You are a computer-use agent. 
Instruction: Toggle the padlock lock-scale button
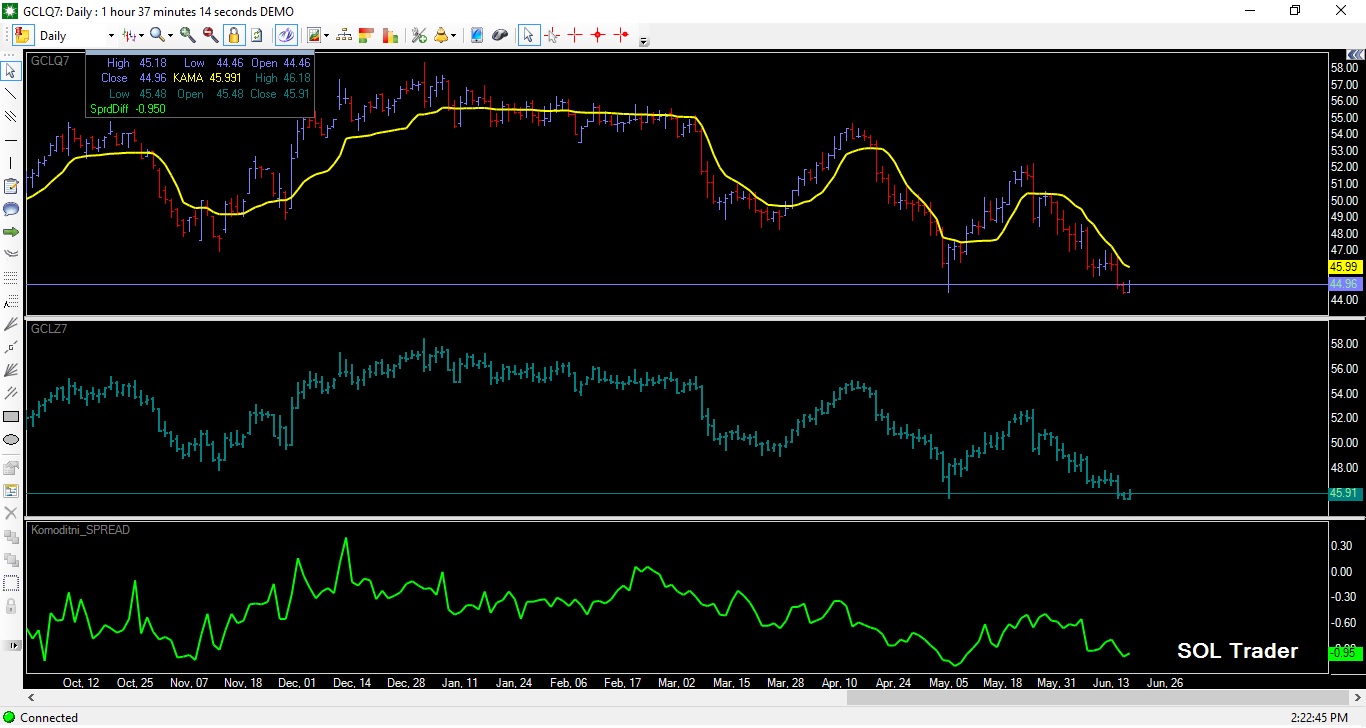pyautogui.click(x=233, y=35)
